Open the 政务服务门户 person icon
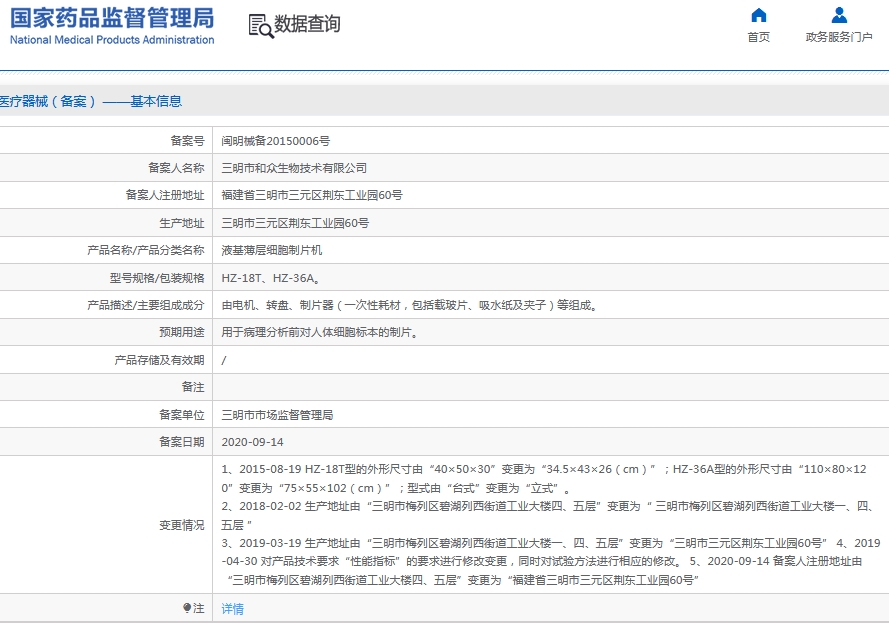Screen dimensions: 889x623 839,15
